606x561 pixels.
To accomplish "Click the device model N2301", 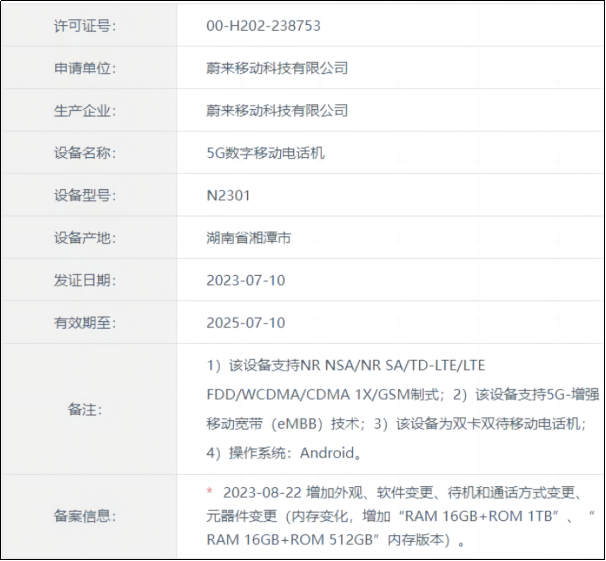I will point(228,196).
